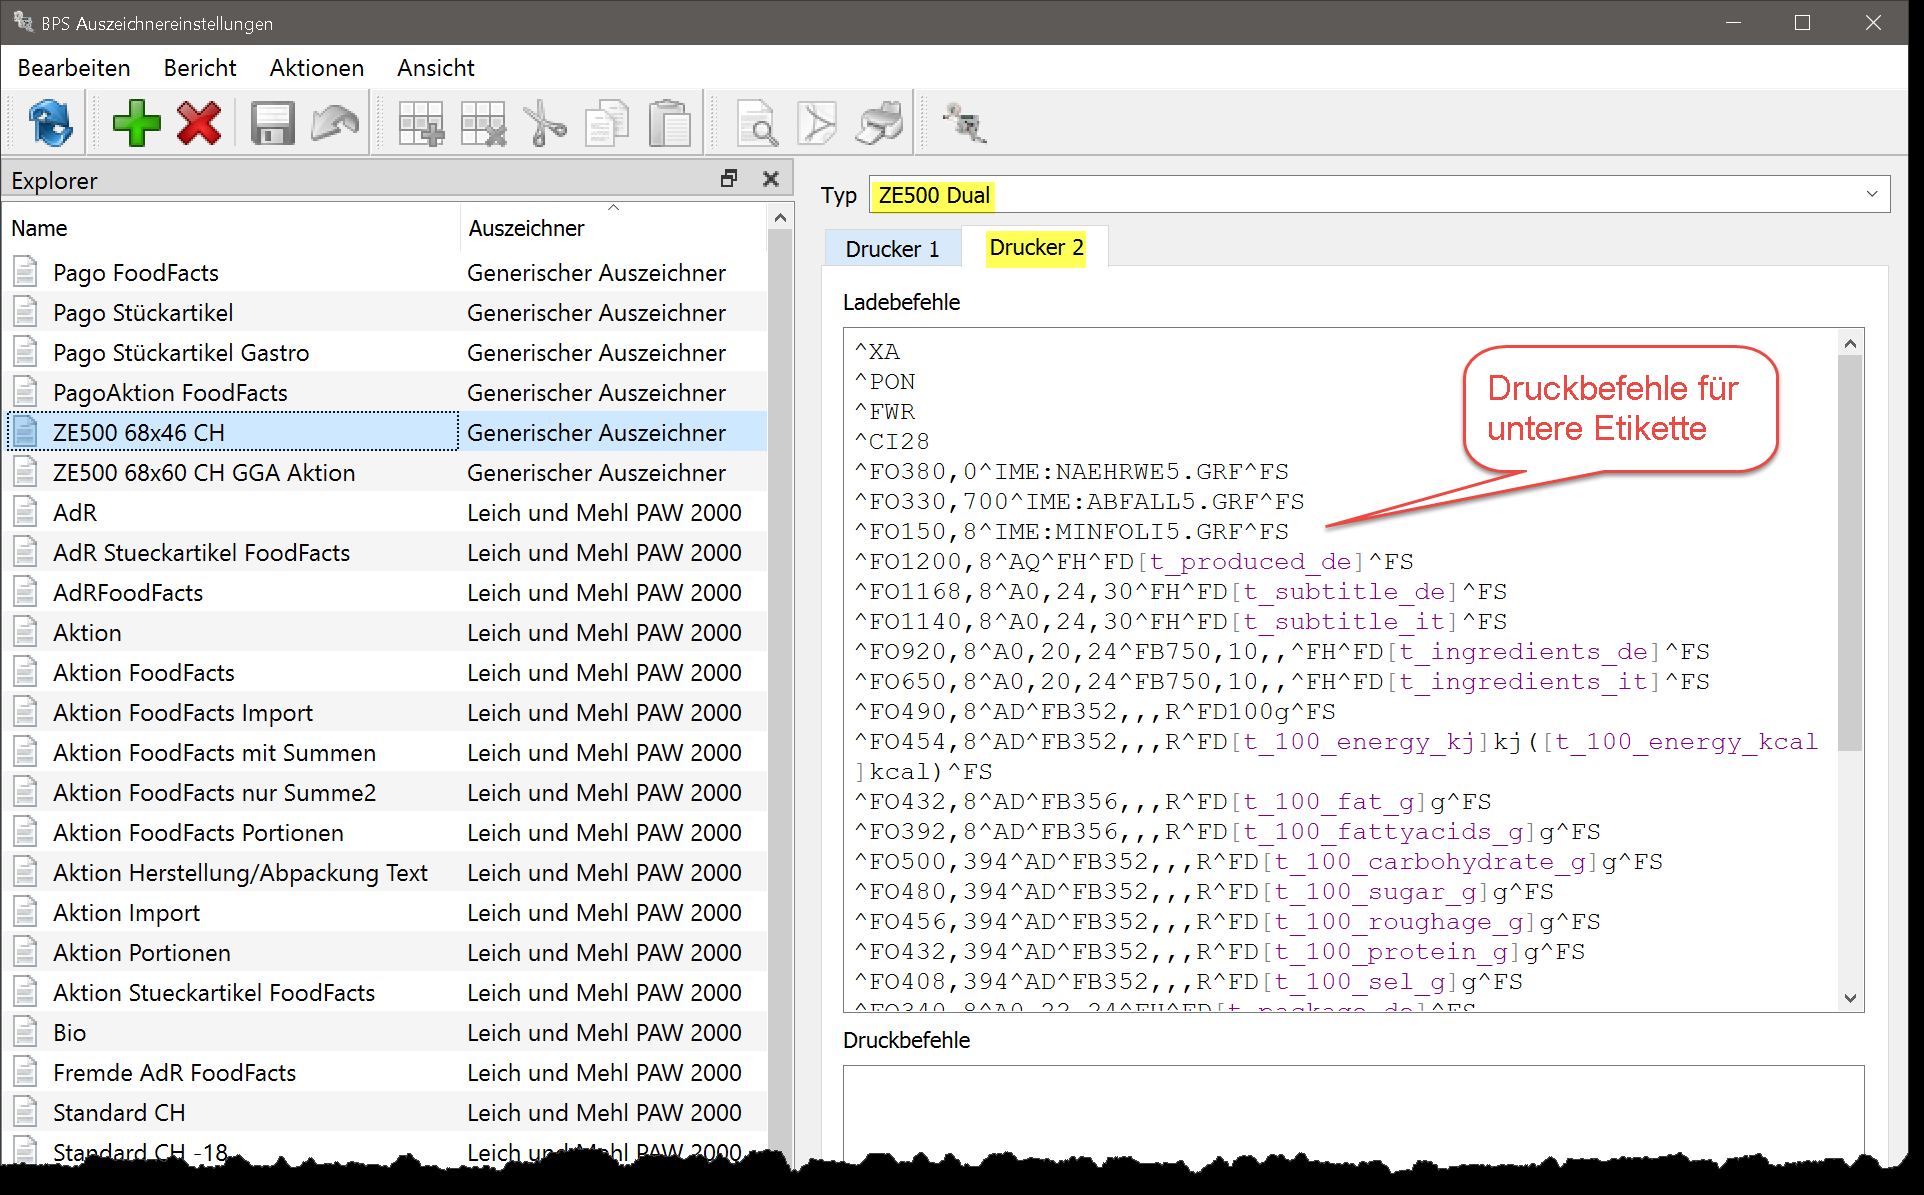Switch to the Drucker 1 tab

892,249
